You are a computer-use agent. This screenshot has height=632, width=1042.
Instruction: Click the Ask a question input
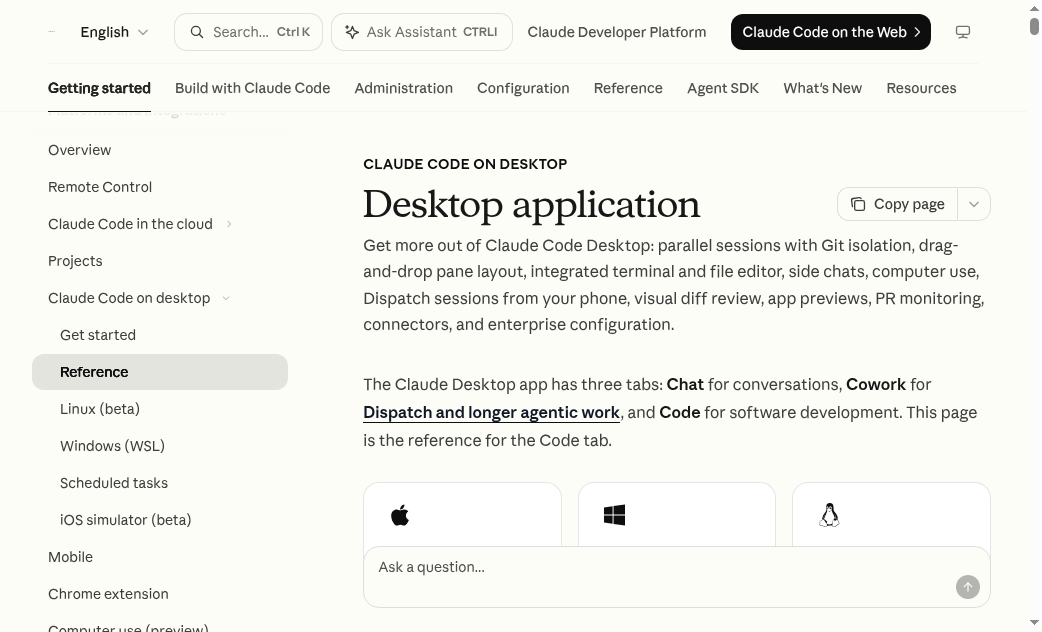677,577
